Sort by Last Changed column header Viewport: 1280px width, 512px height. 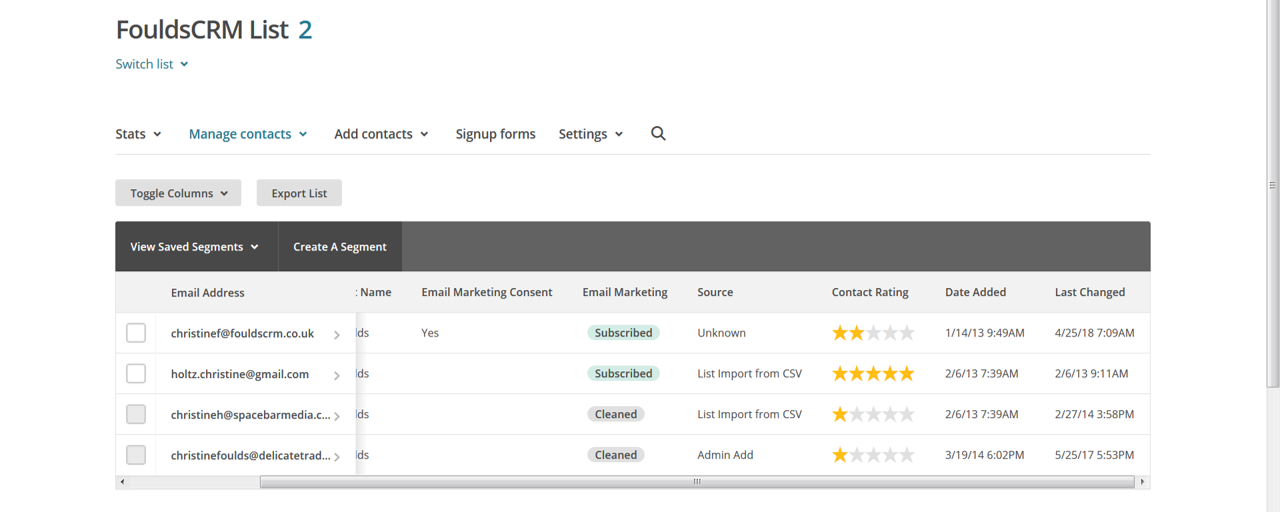(x=1090, y=292)
